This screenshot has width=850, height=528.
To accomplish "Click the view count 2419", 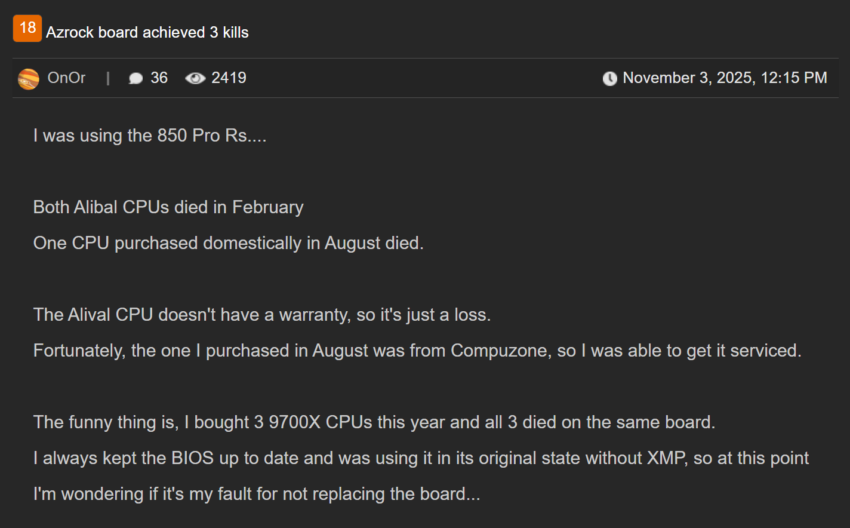I will pyautogui.click(x=229, y=78).
